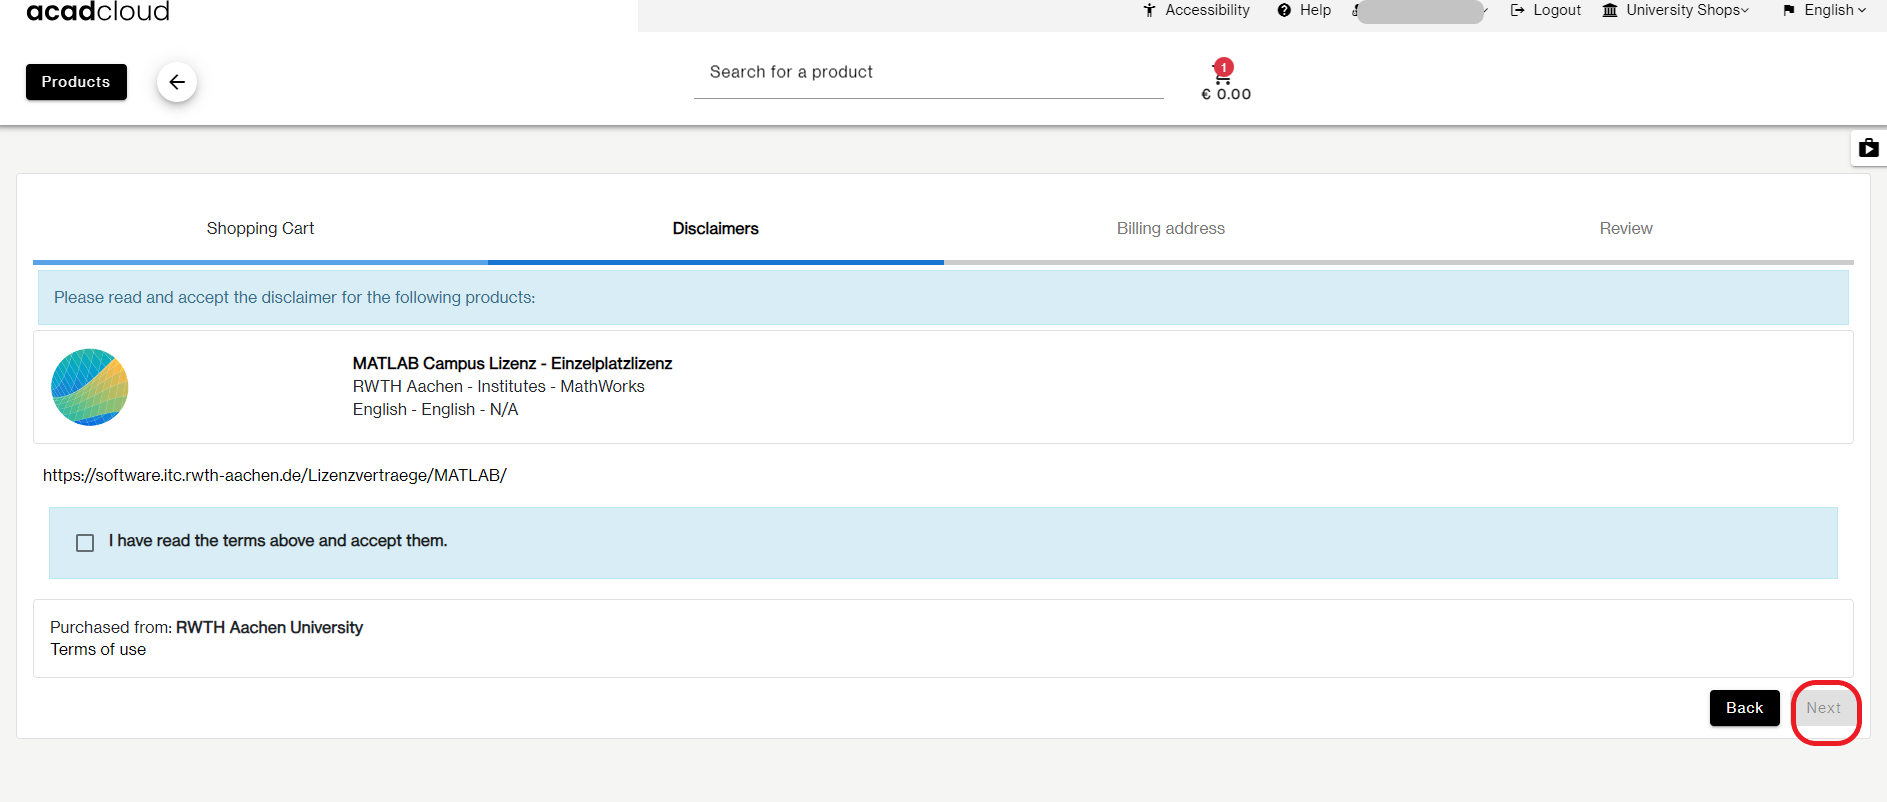The image size is (1887, 802).
Task: Click the Next button
Action: (1823, 708)
